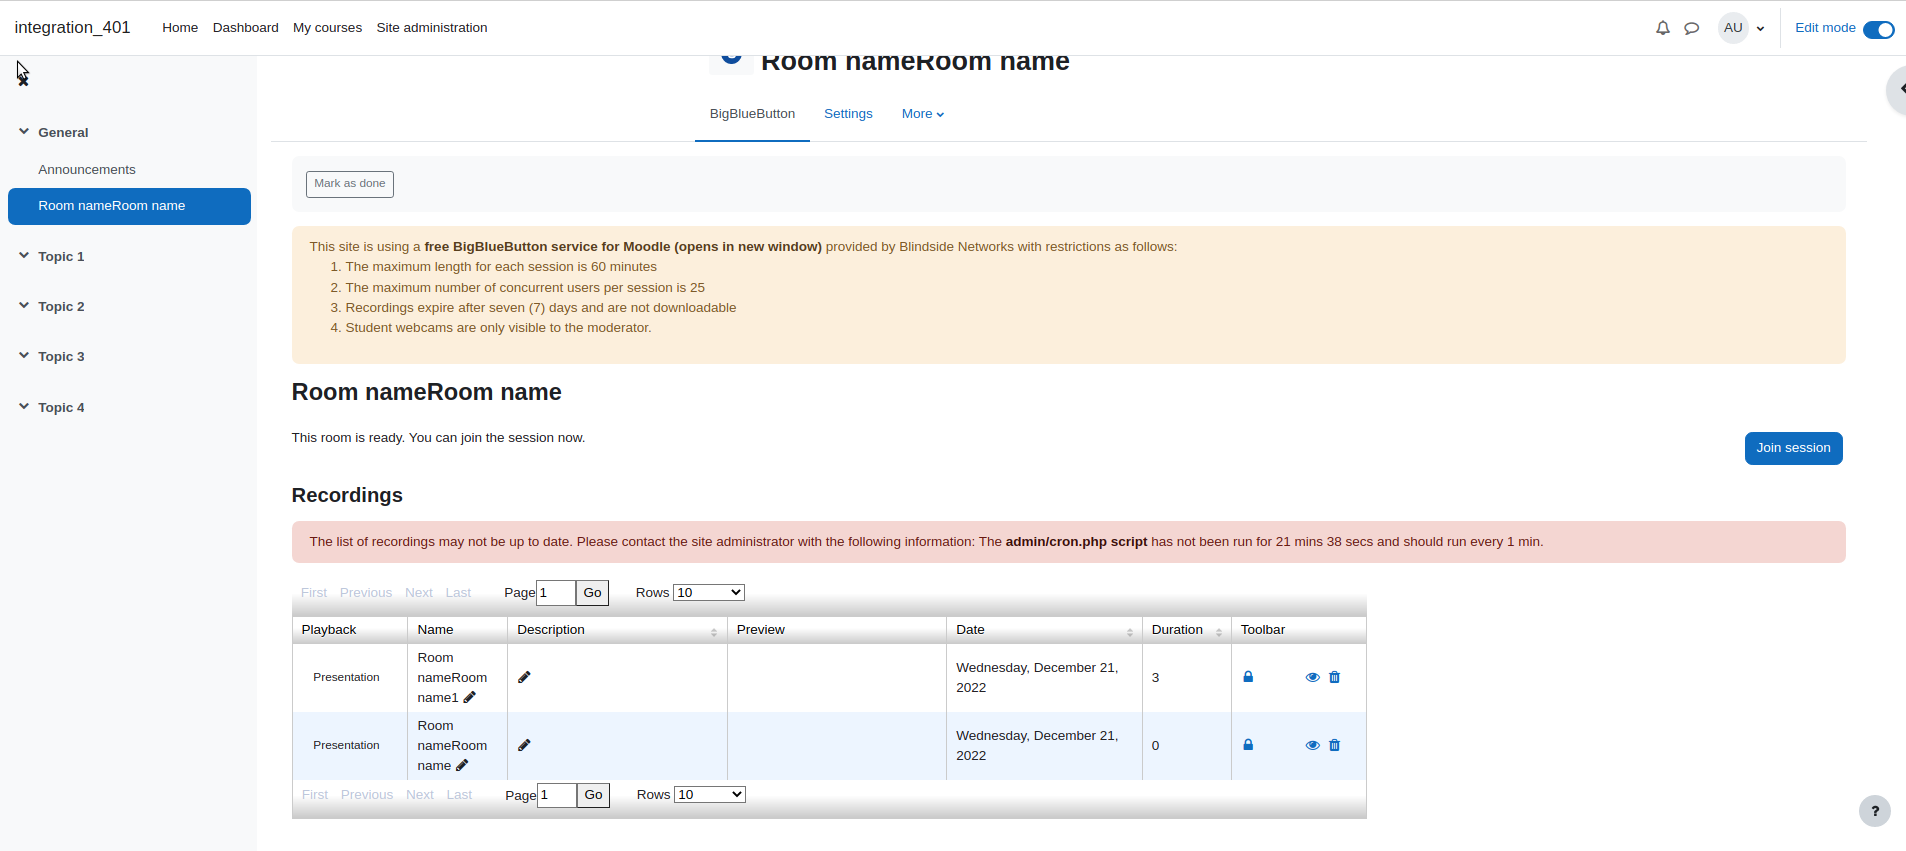Screen dimensions: 1906x851
Task: Sort recordings by the Date column arrows
Action: (x=1130, y=631)
